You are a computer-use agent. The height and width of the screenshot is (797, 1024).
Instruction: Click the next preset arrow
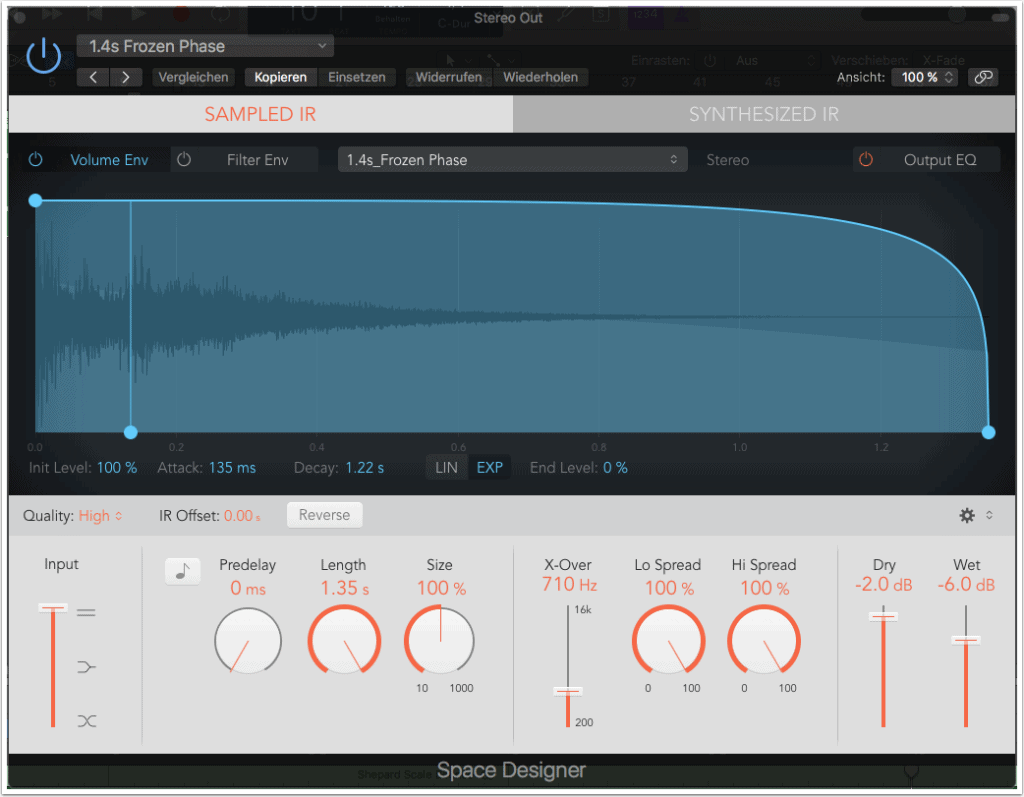125,77
